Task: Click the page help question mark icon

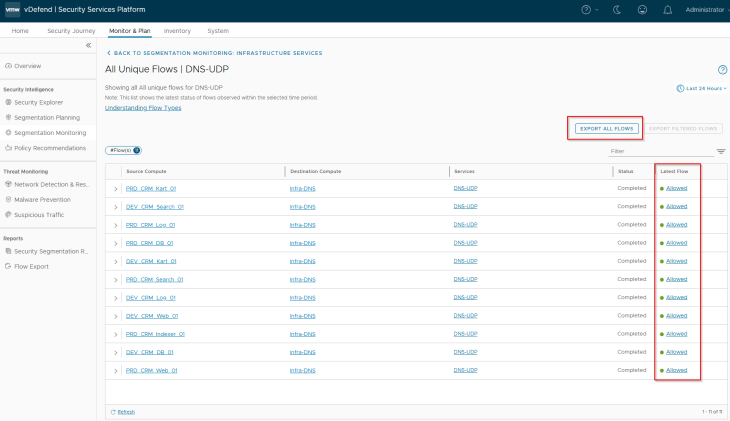Action: click(x=722, y=70)
